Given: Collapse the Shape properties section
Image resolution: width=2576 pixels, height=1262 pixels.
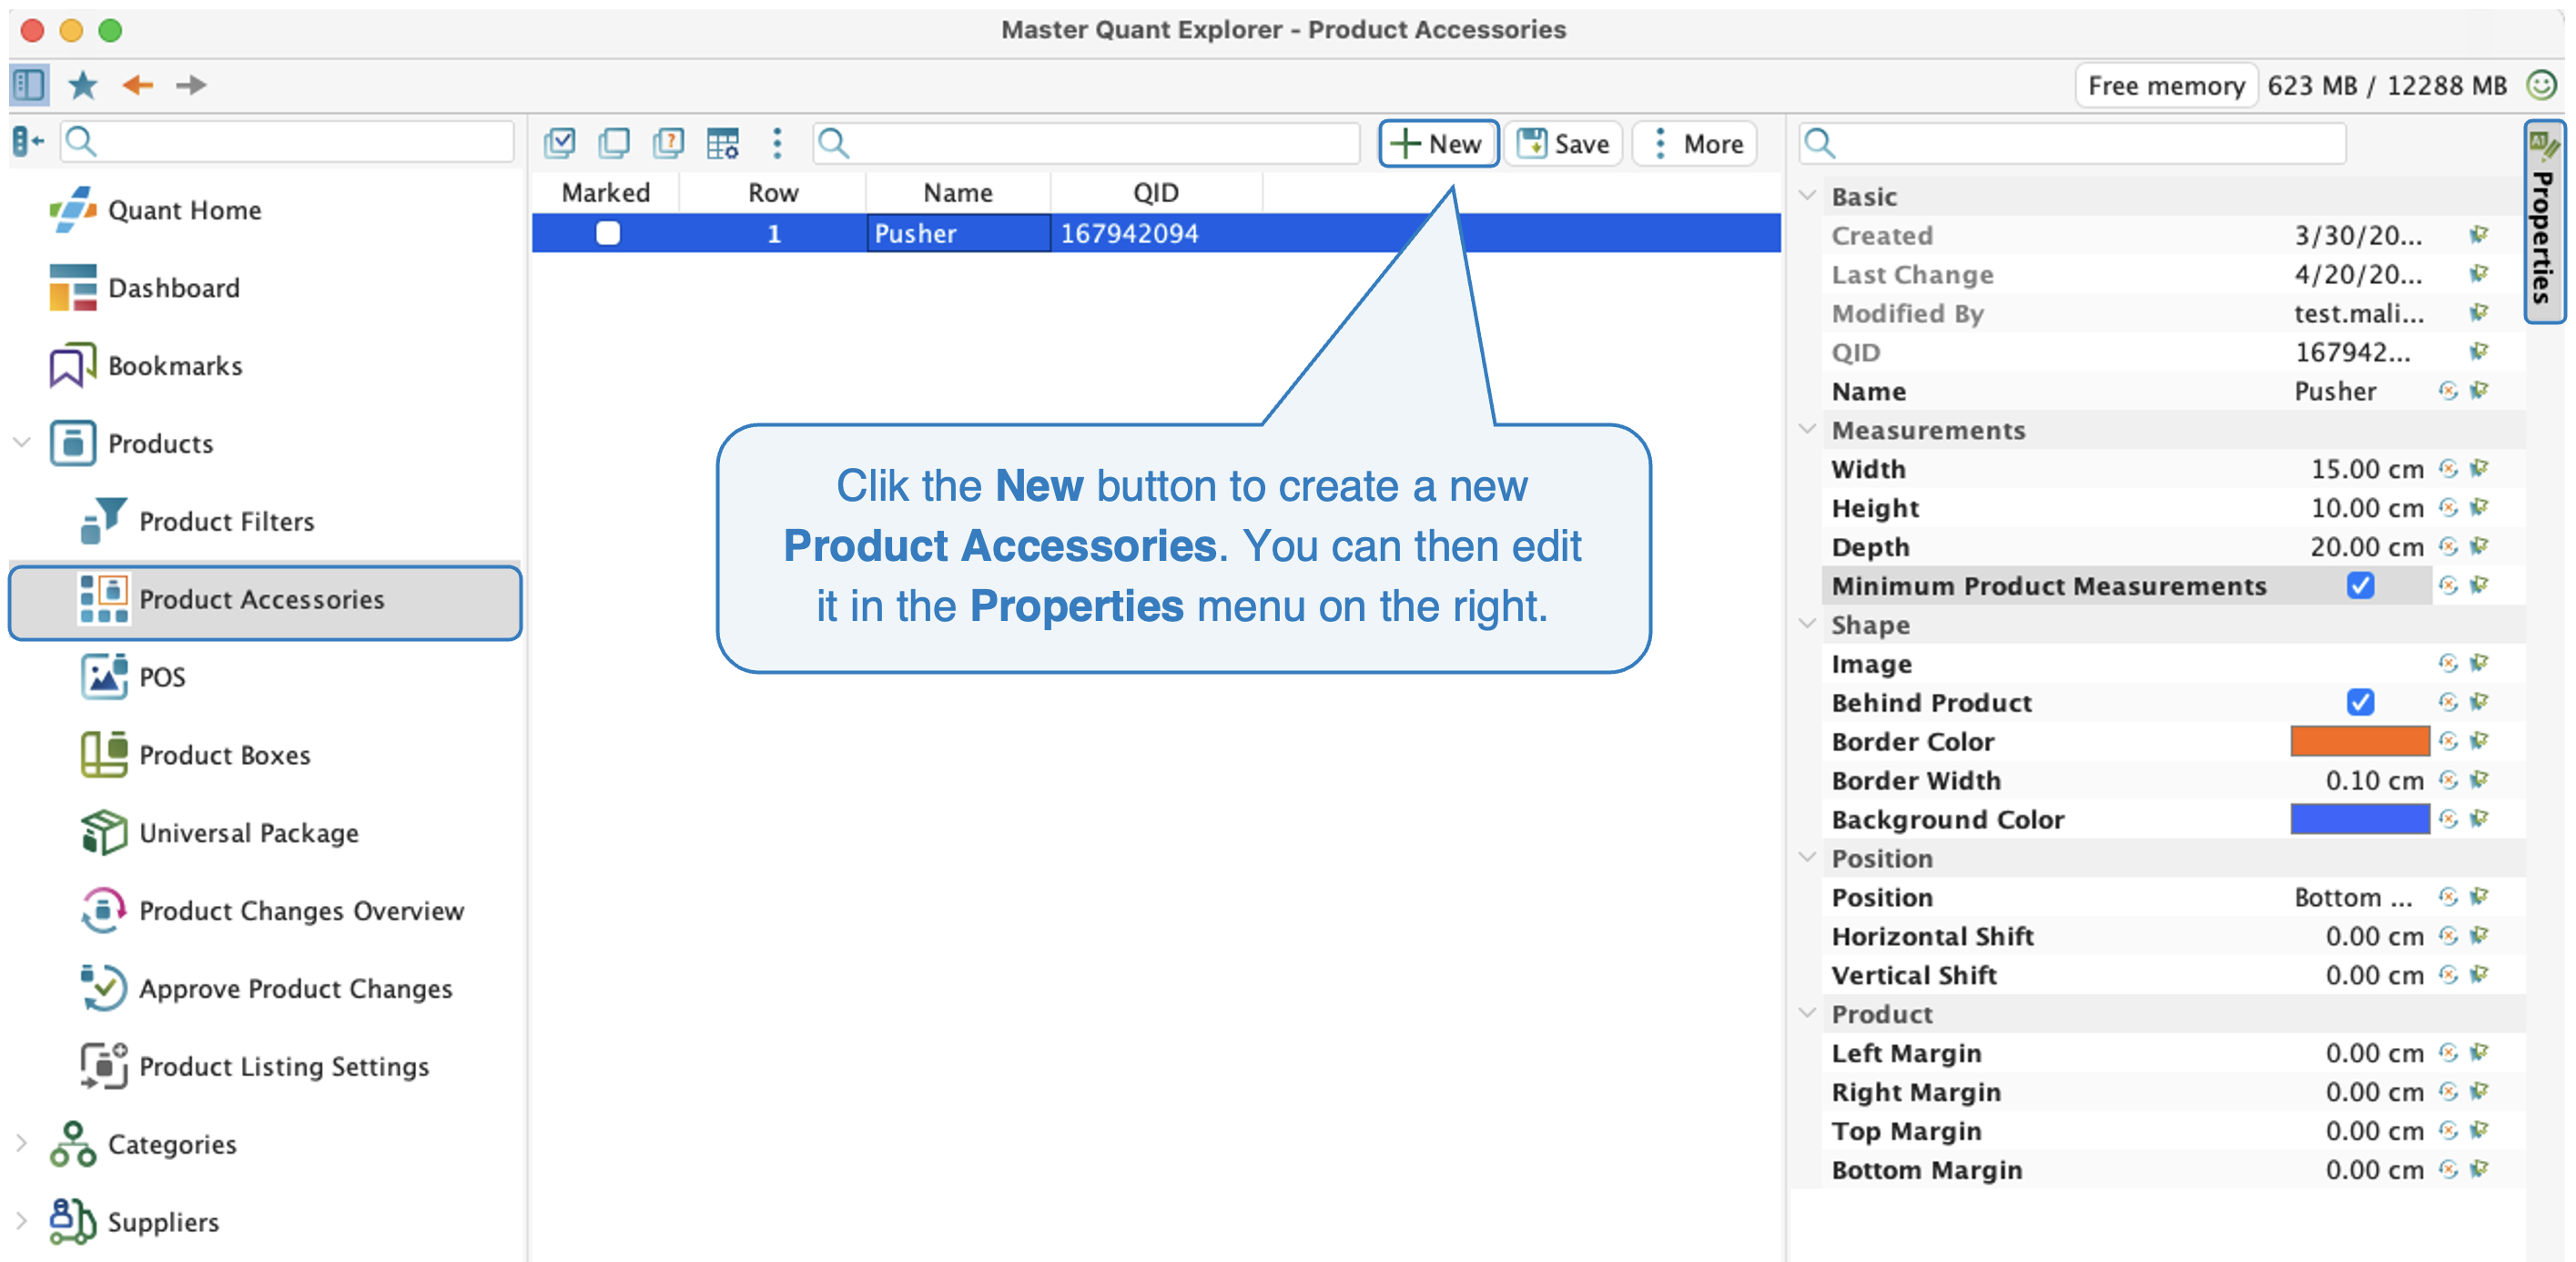Looking at the screenshot, I should click(x=1807, y=624).
